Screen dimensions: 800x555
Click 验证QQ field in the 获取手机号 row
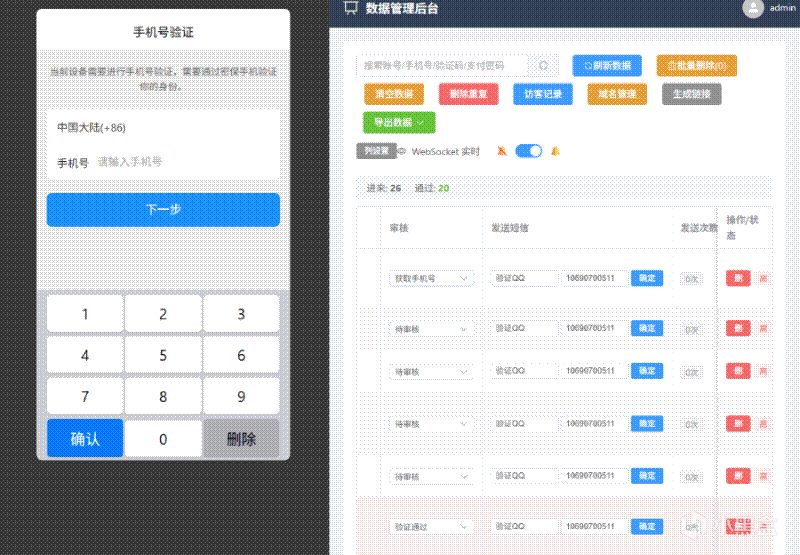[524, 278]
